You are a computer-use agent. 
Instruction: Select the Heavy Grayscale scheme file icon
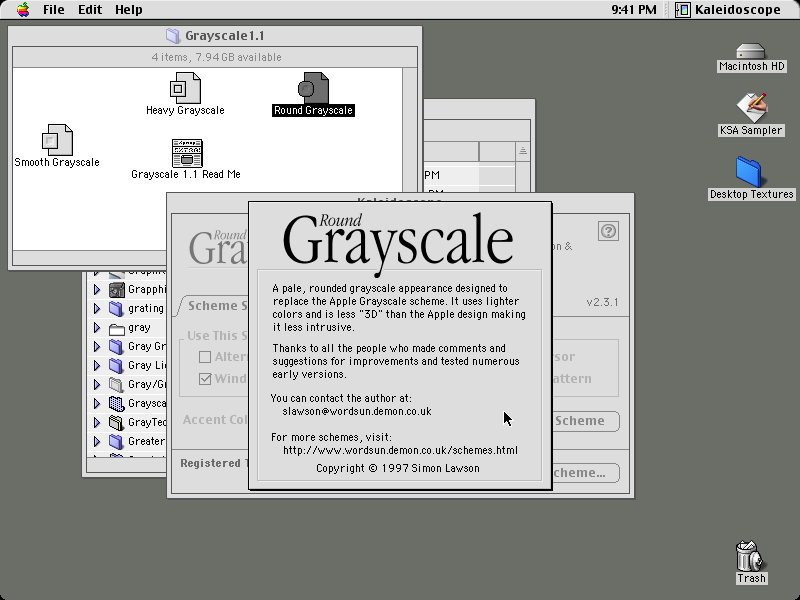[x=185, y=88]
